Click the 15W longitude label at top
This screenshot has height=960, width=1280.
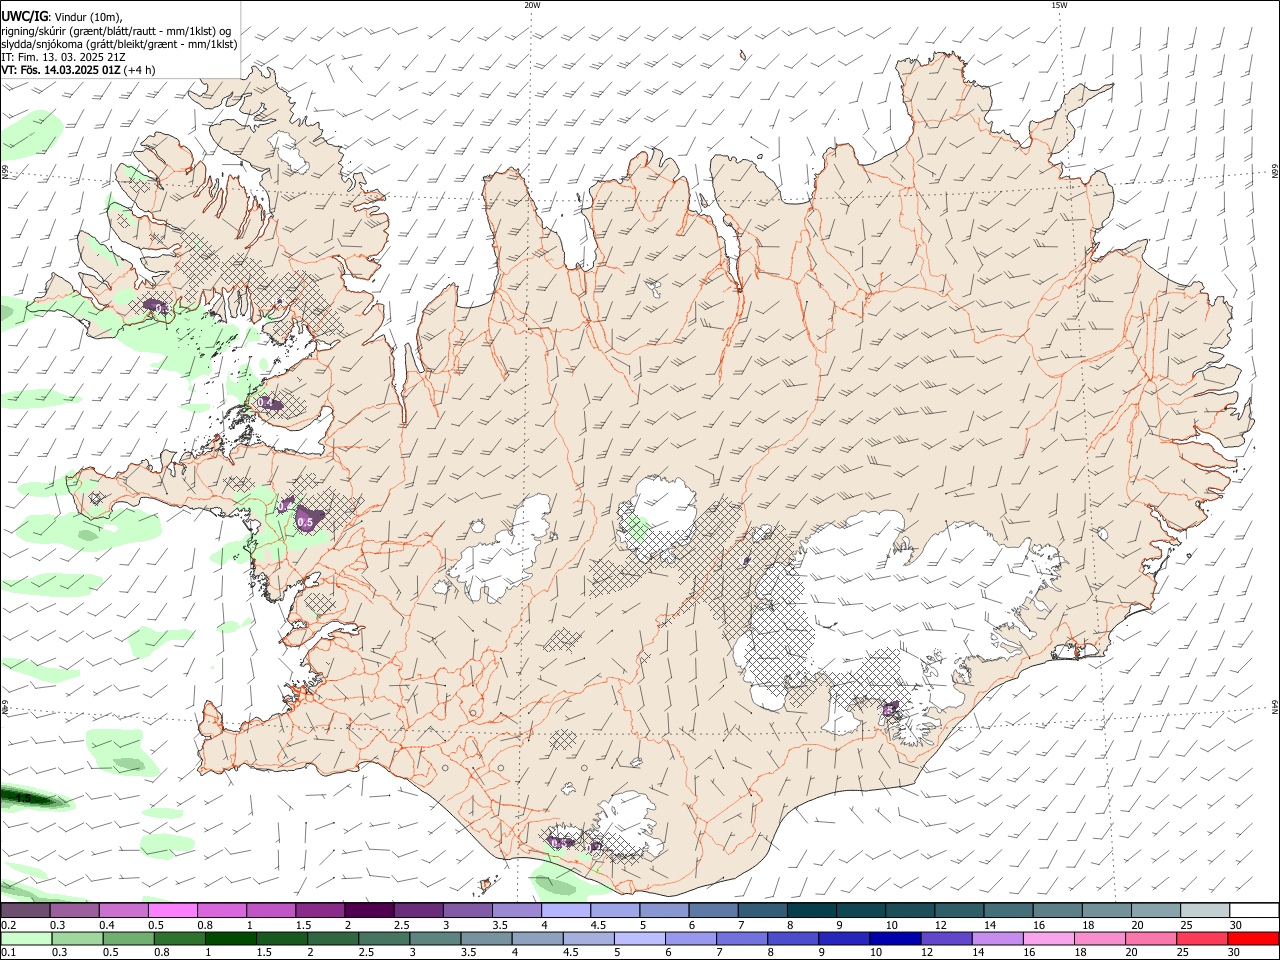point(1059,5)
